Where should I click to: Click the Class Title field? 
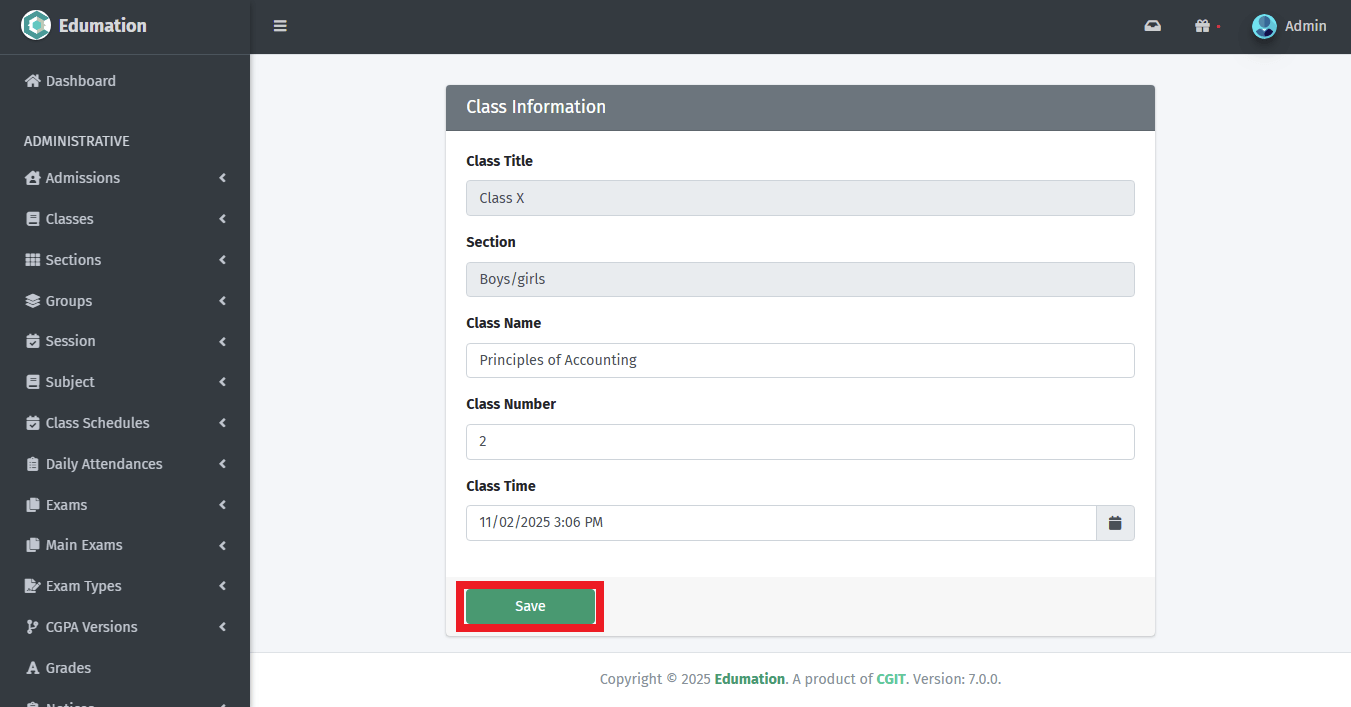pyautogui.click(x=800, y=198)
